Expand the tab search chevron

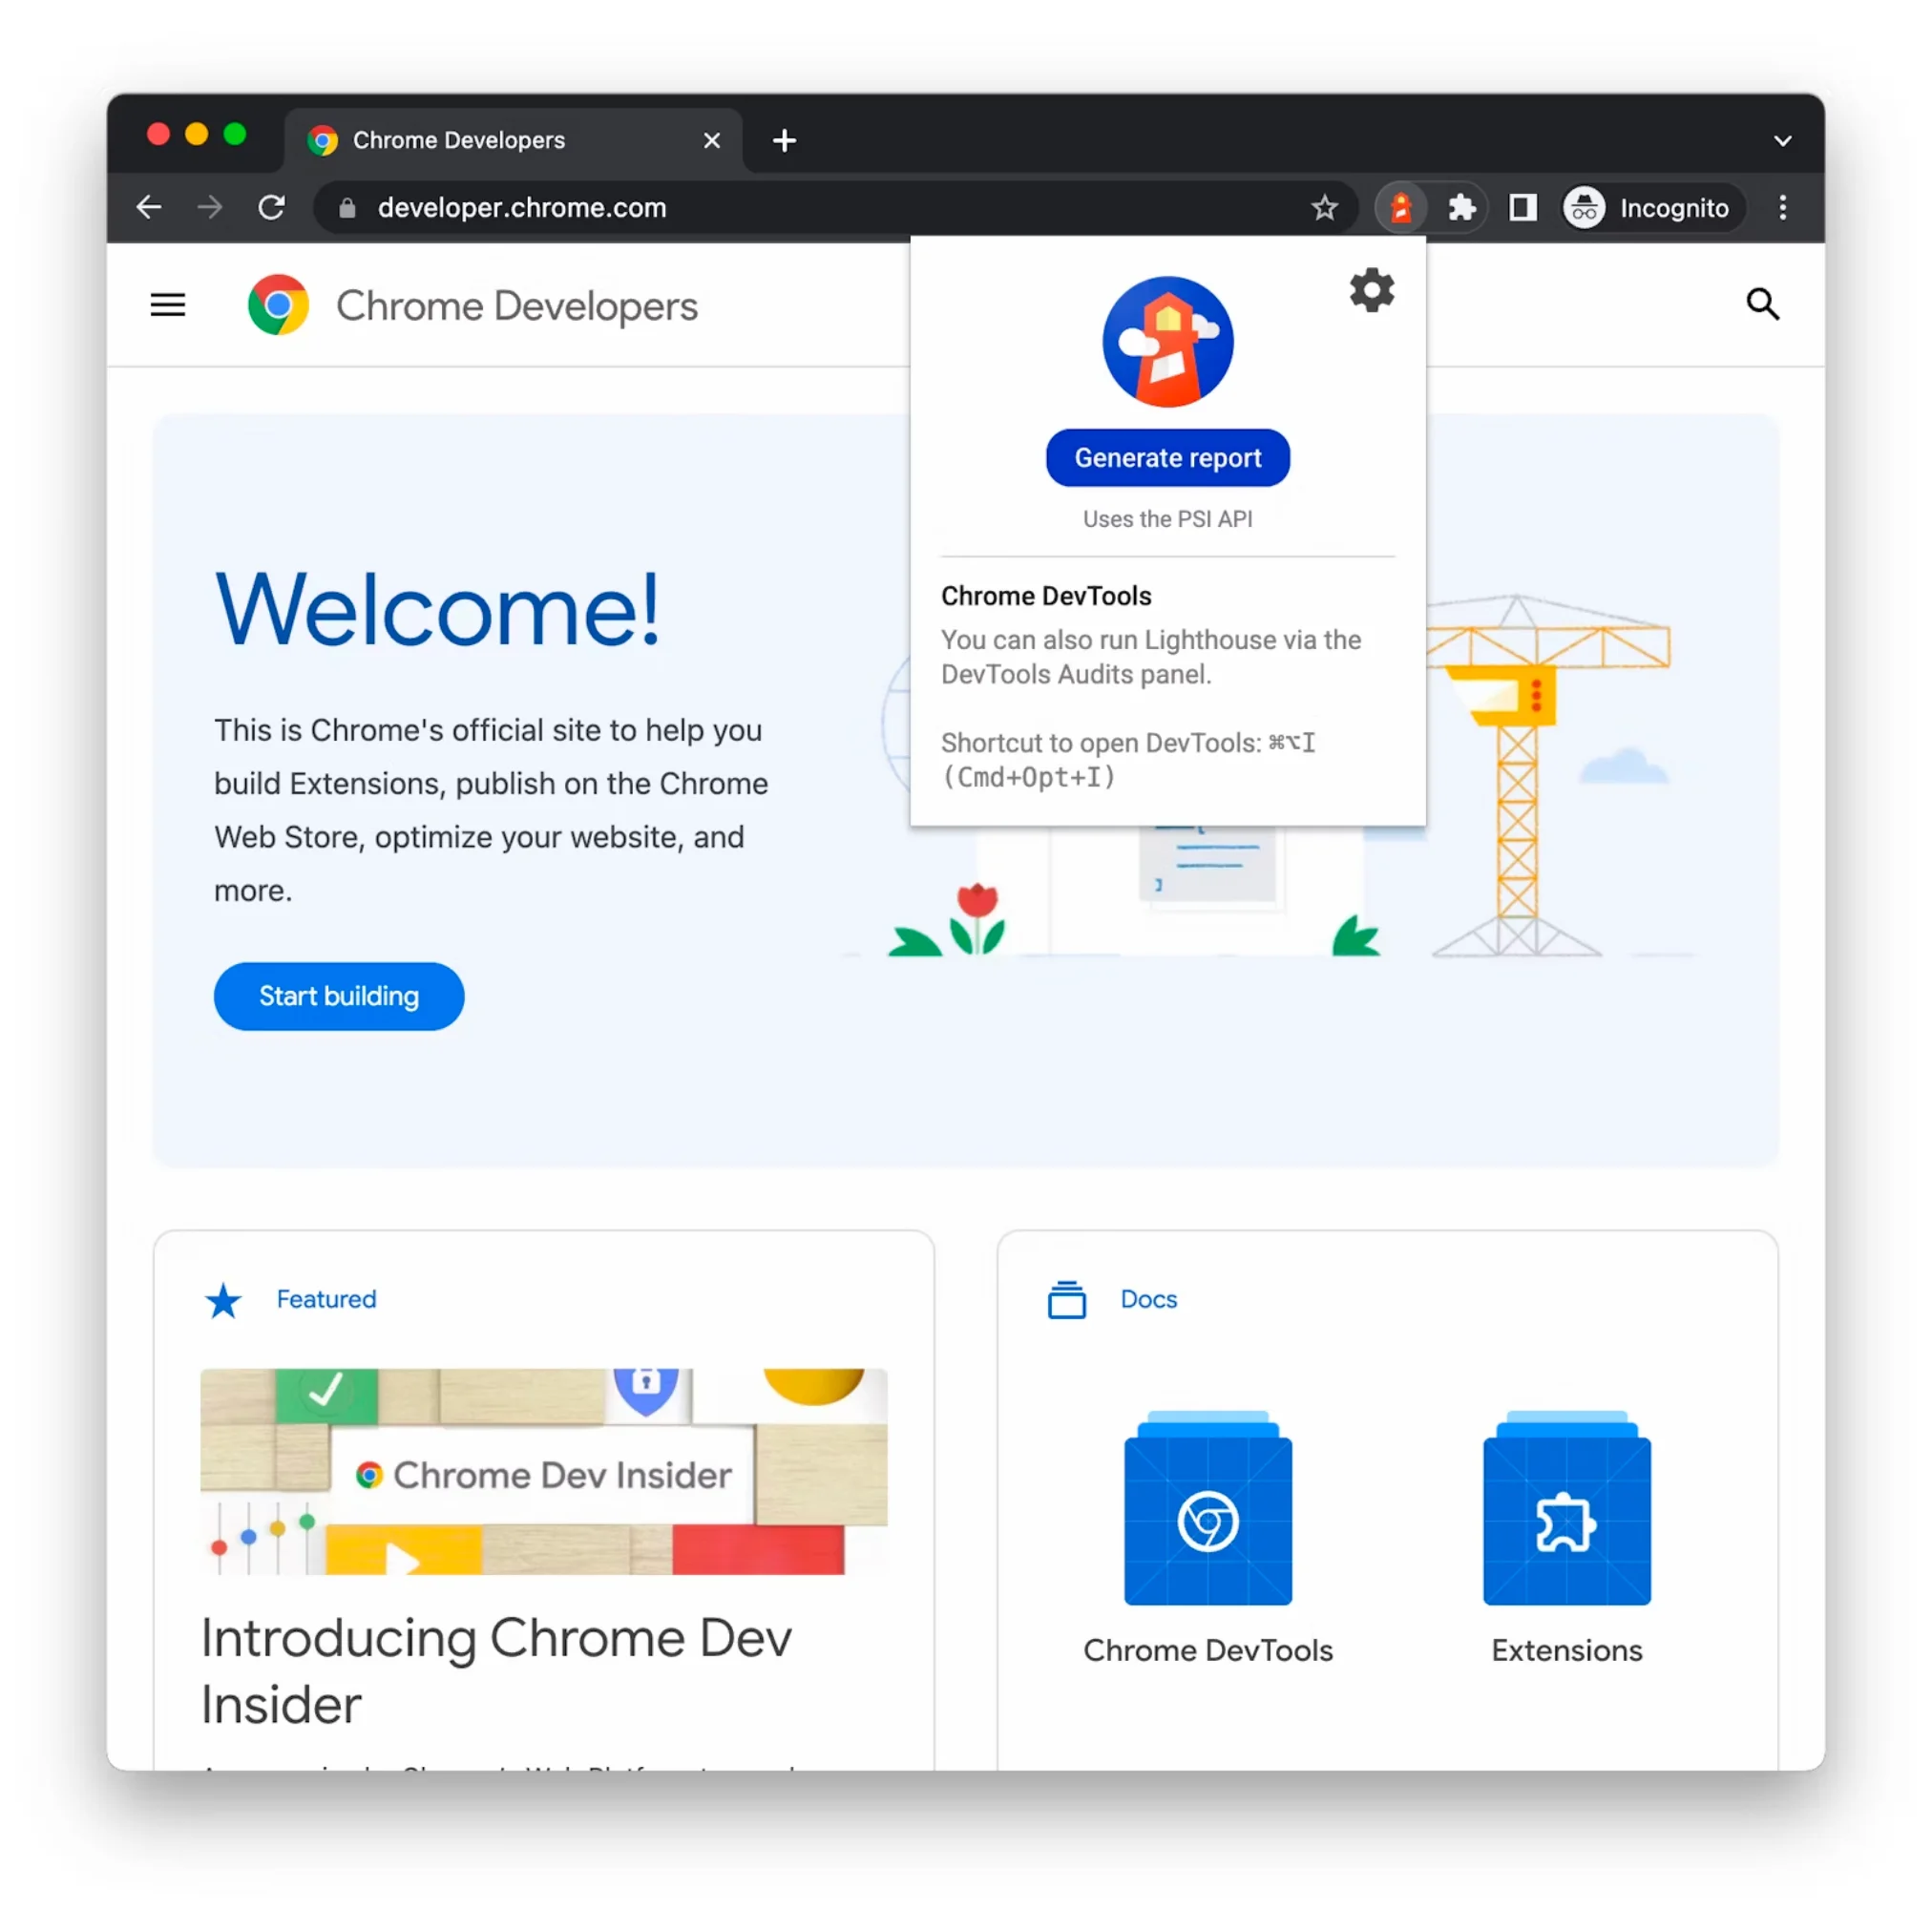1782,140
